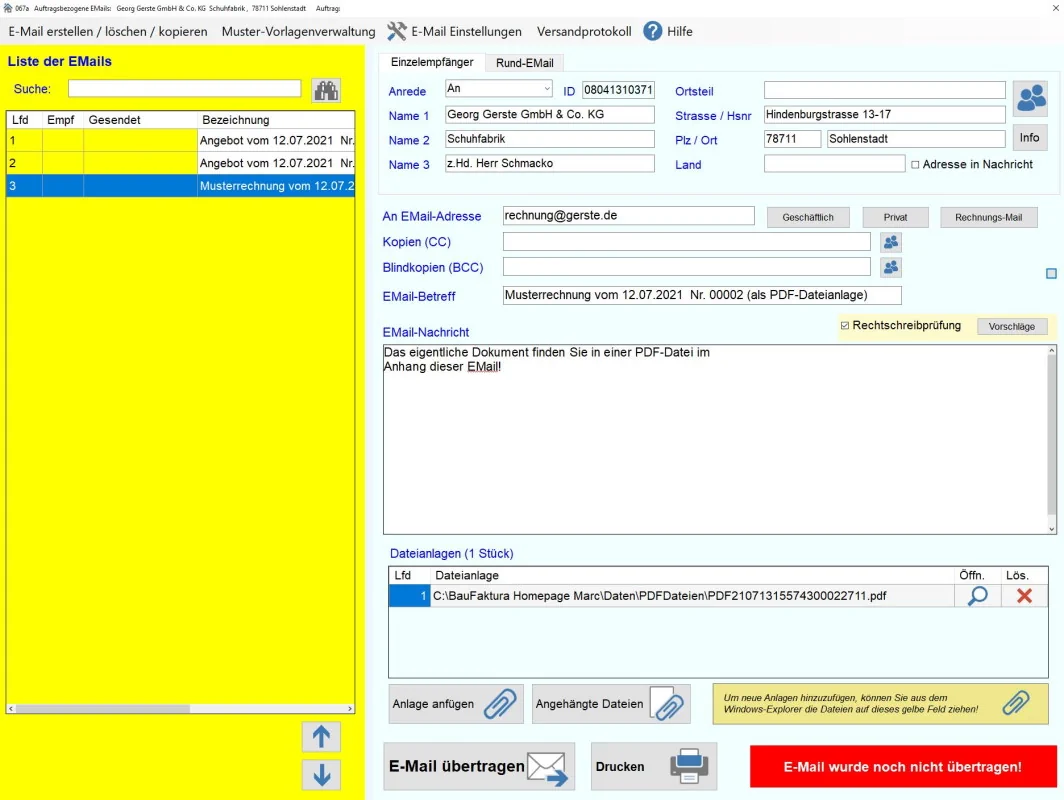Expand the Anrede dropdown
1064x800 pixels.
pyautogui.click(x=546, y=89)
